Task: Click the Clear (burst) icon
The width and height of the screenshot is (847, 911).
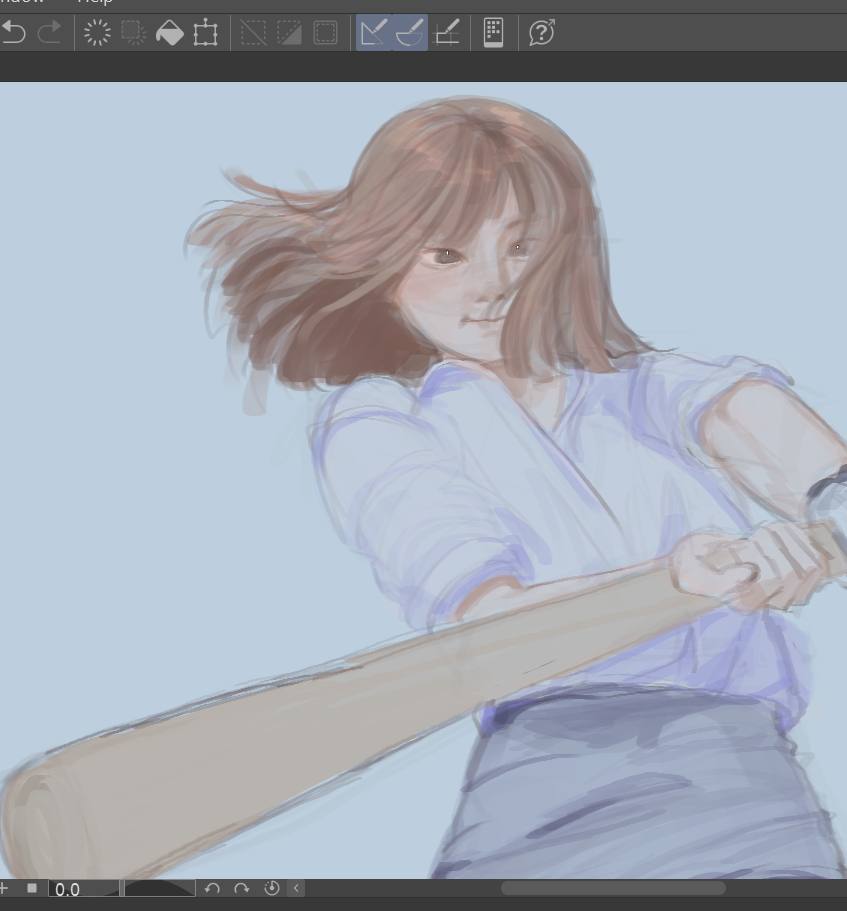Action: (x=97, y=33)
